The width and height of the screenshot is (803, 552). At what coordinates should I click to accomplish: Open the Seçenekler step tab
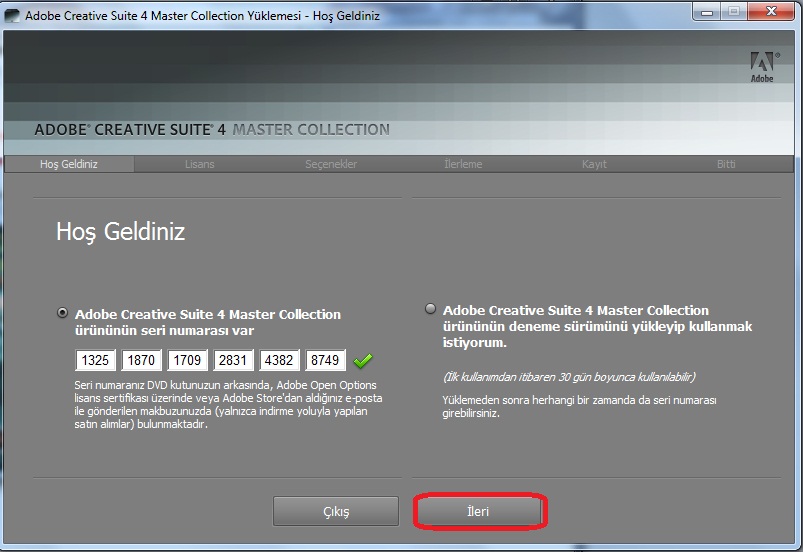click(331, 164)
